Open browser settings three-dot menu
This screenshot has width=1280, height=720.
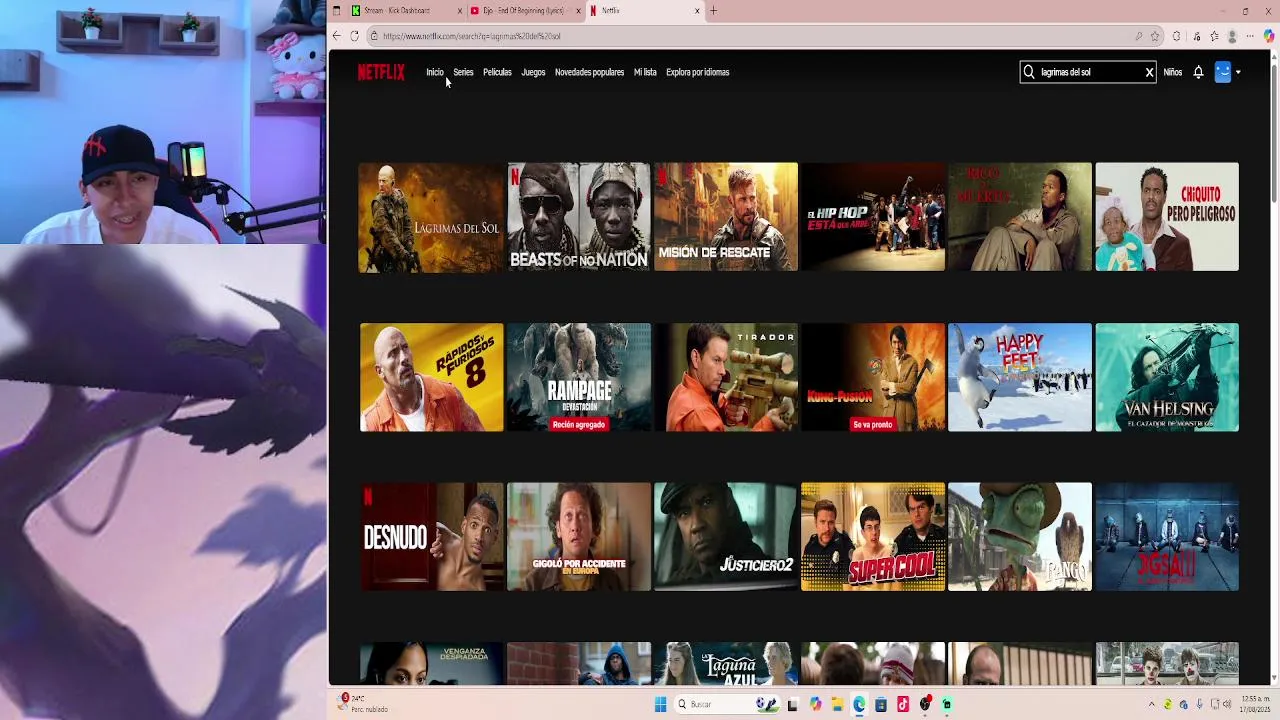pyautogui.click(x=1250, y=36)
